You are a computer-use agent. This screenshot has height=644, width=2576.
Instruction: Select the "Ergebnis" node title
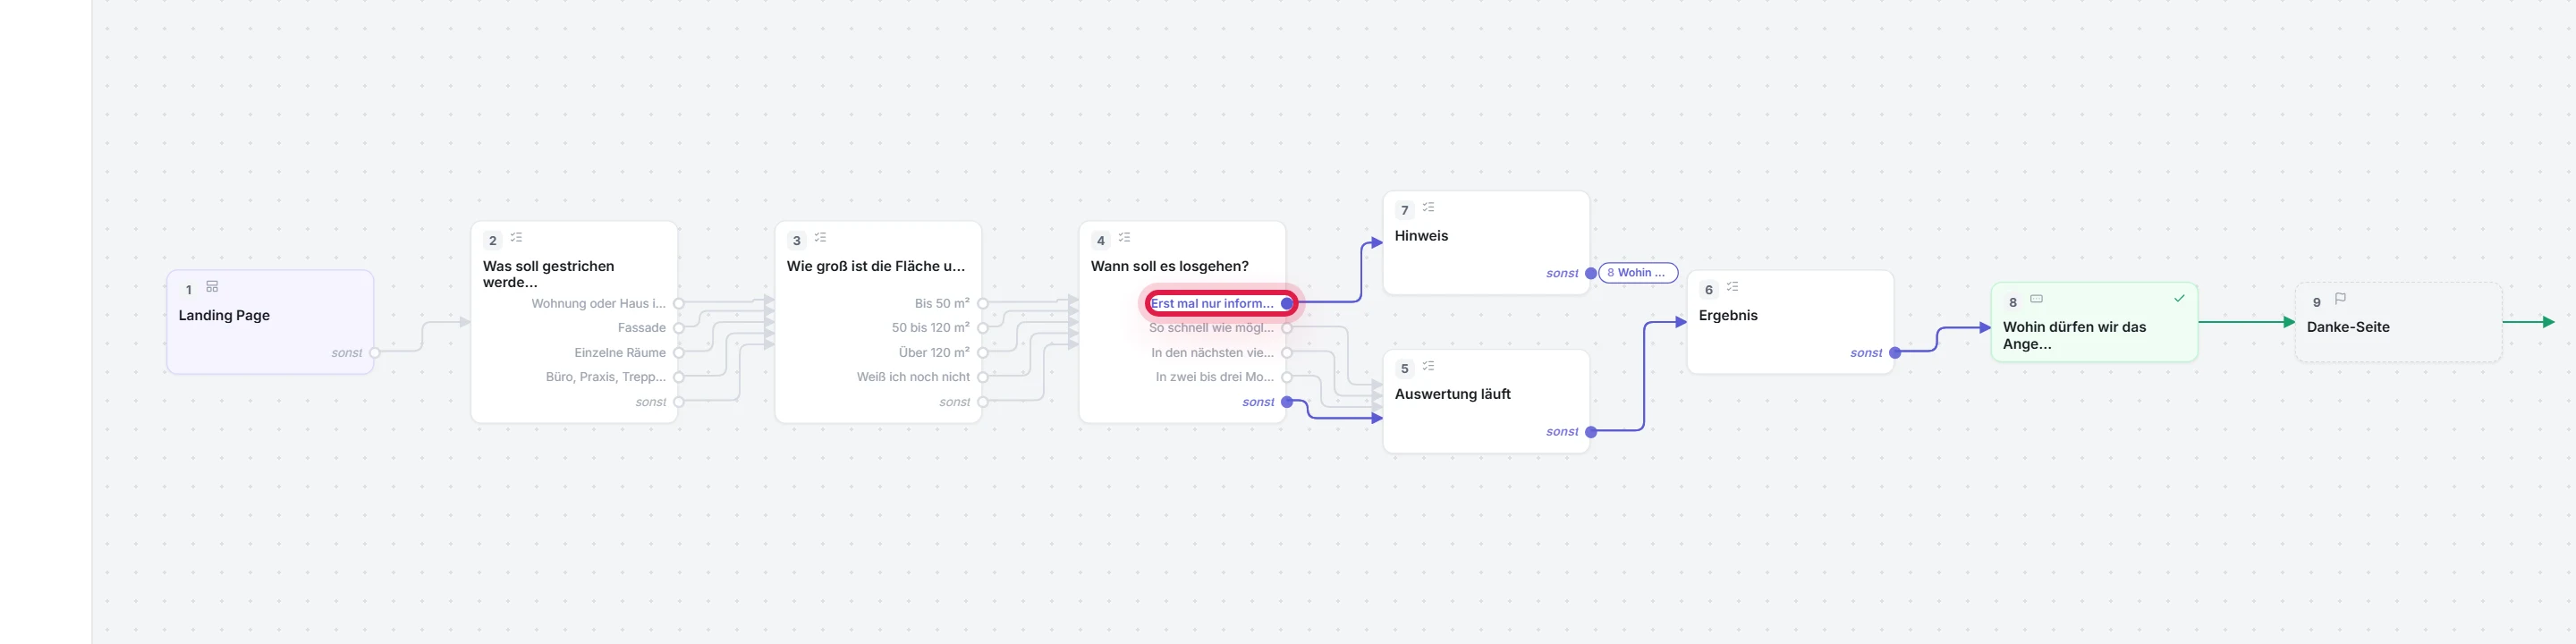[x=1728, y=315]
